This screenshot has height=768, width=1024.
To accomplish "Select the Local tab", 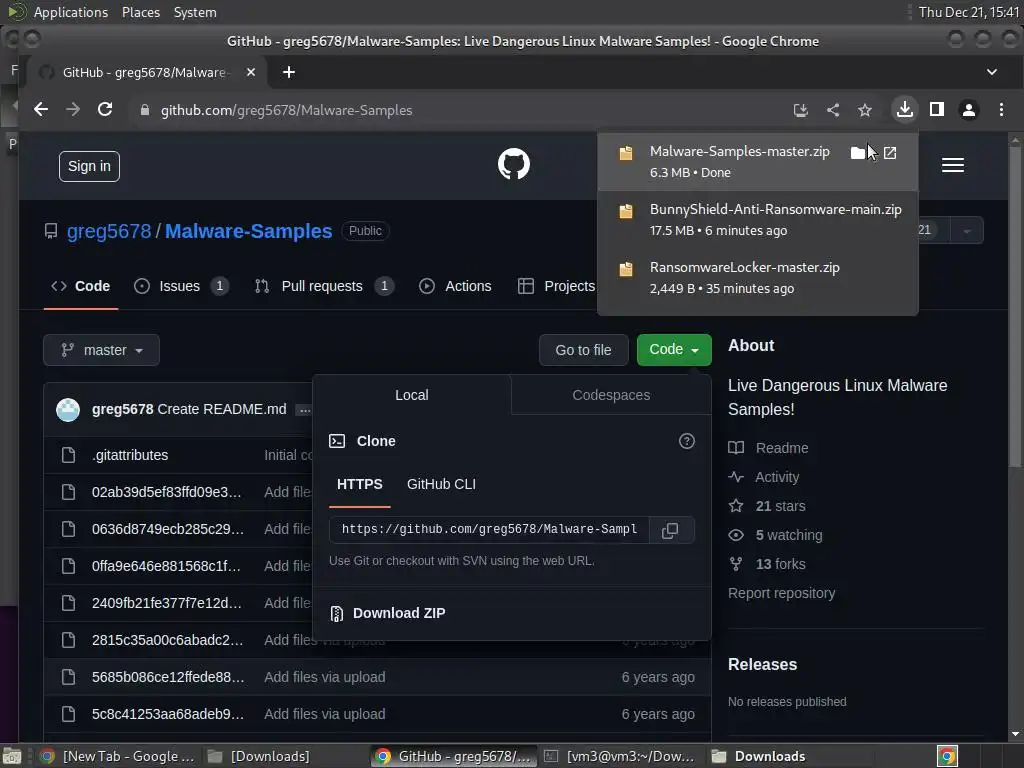I will pos(411,395).
